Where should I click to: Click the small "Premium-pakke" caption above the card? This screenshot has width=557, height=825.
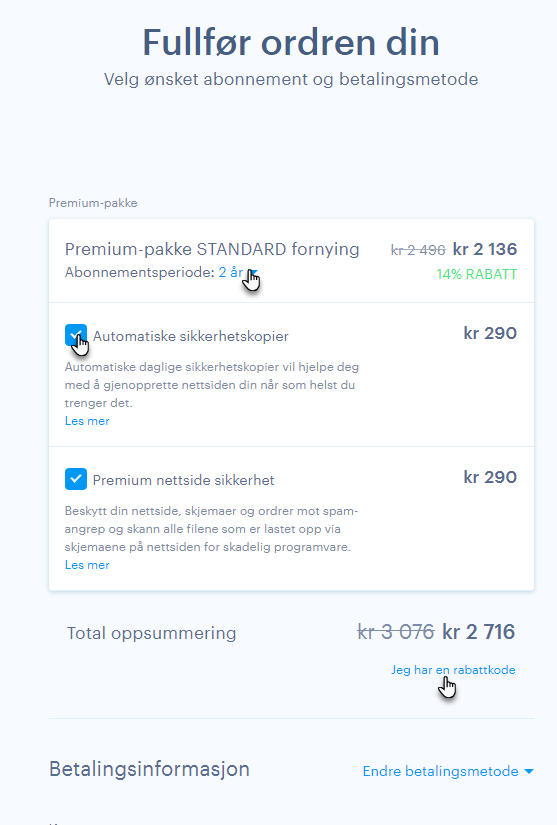(93, 203)
